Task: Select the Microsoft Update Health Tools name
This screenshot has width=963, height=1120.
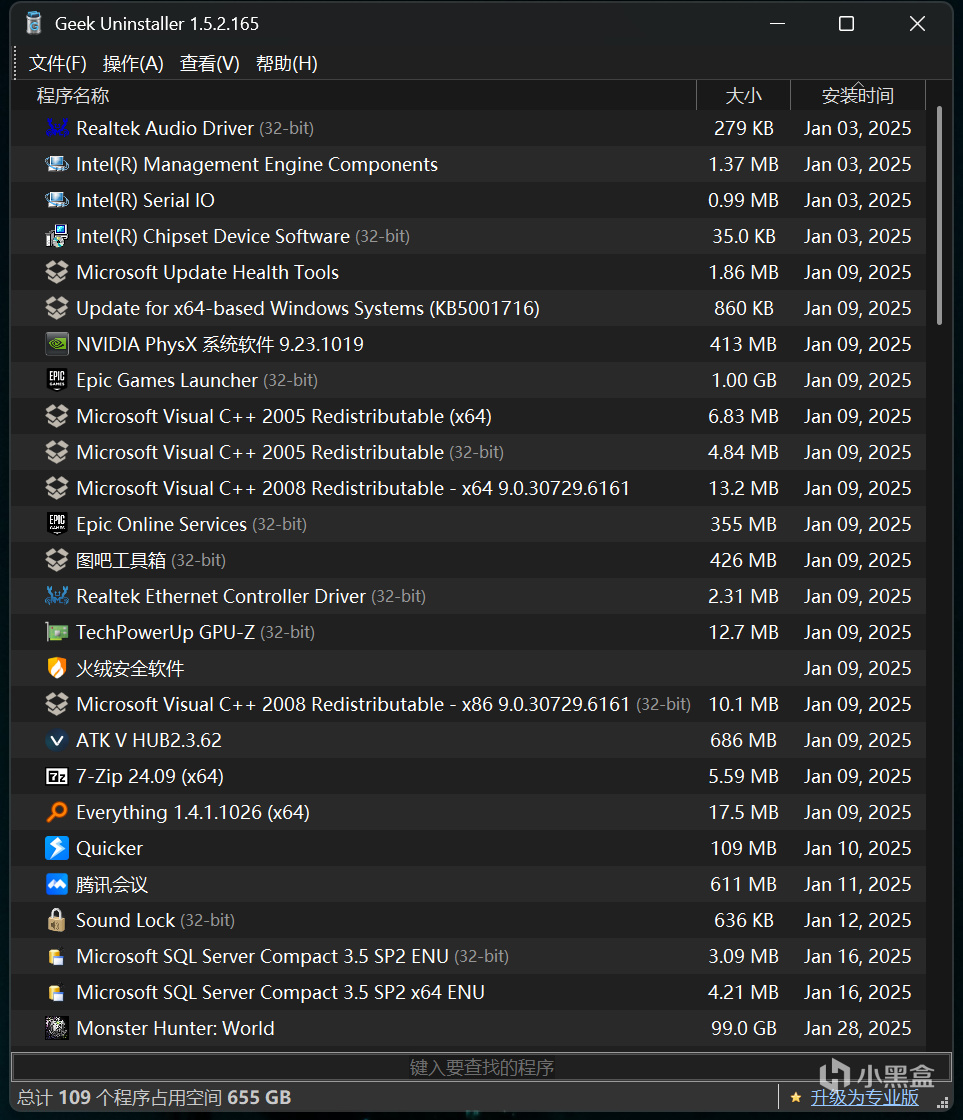Action: (207, 272)
